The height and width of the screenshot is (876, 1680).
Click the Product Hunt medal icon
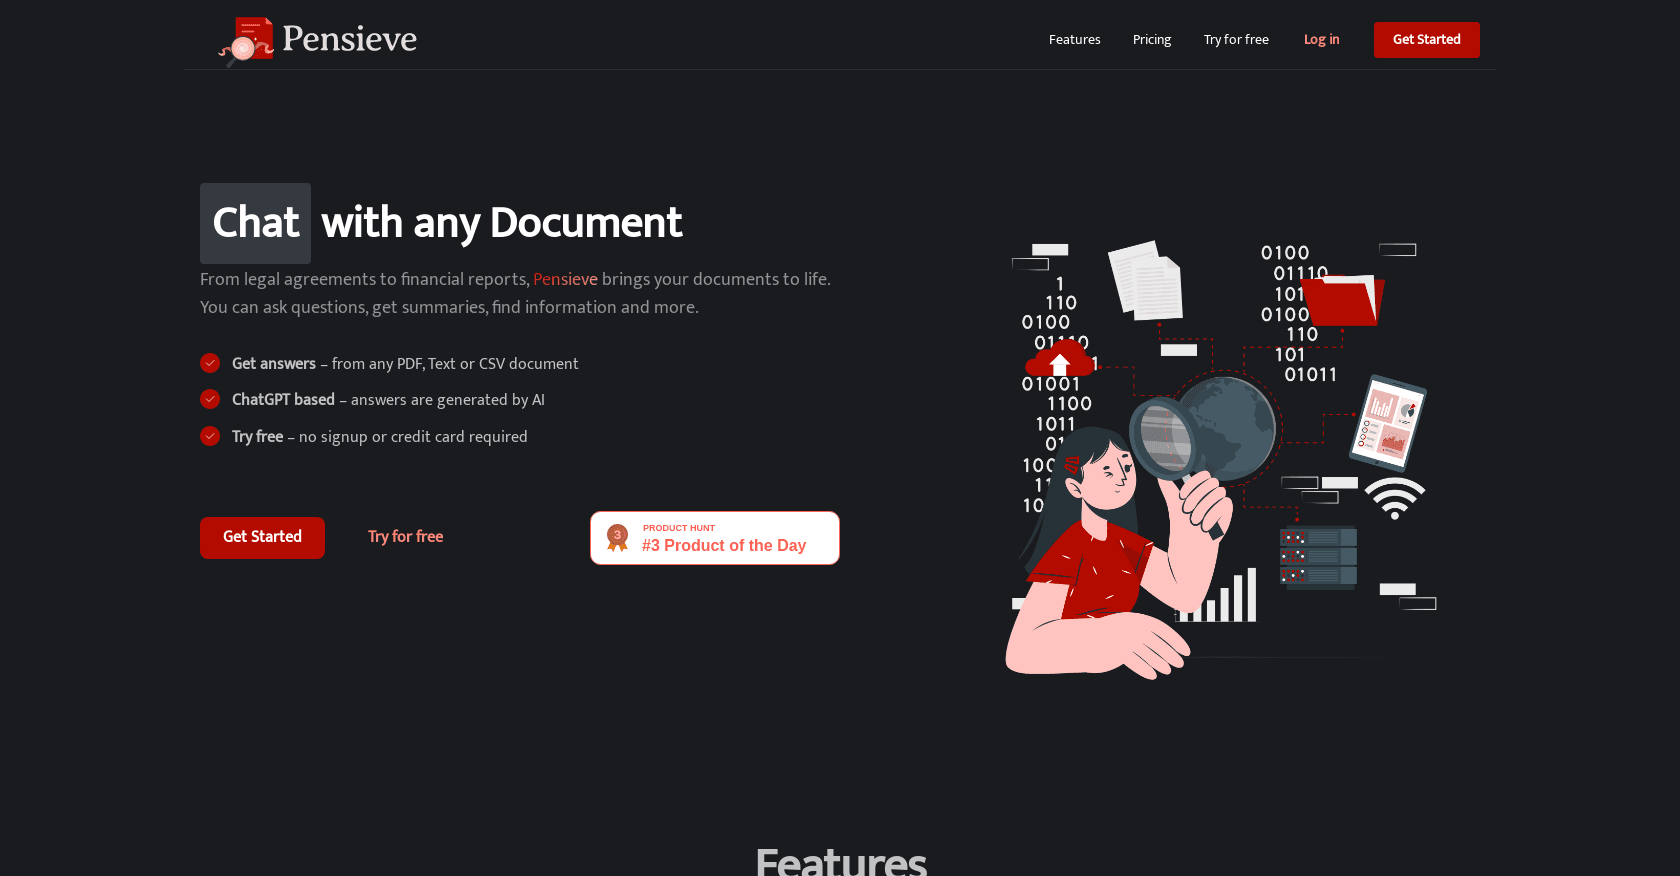617,538
